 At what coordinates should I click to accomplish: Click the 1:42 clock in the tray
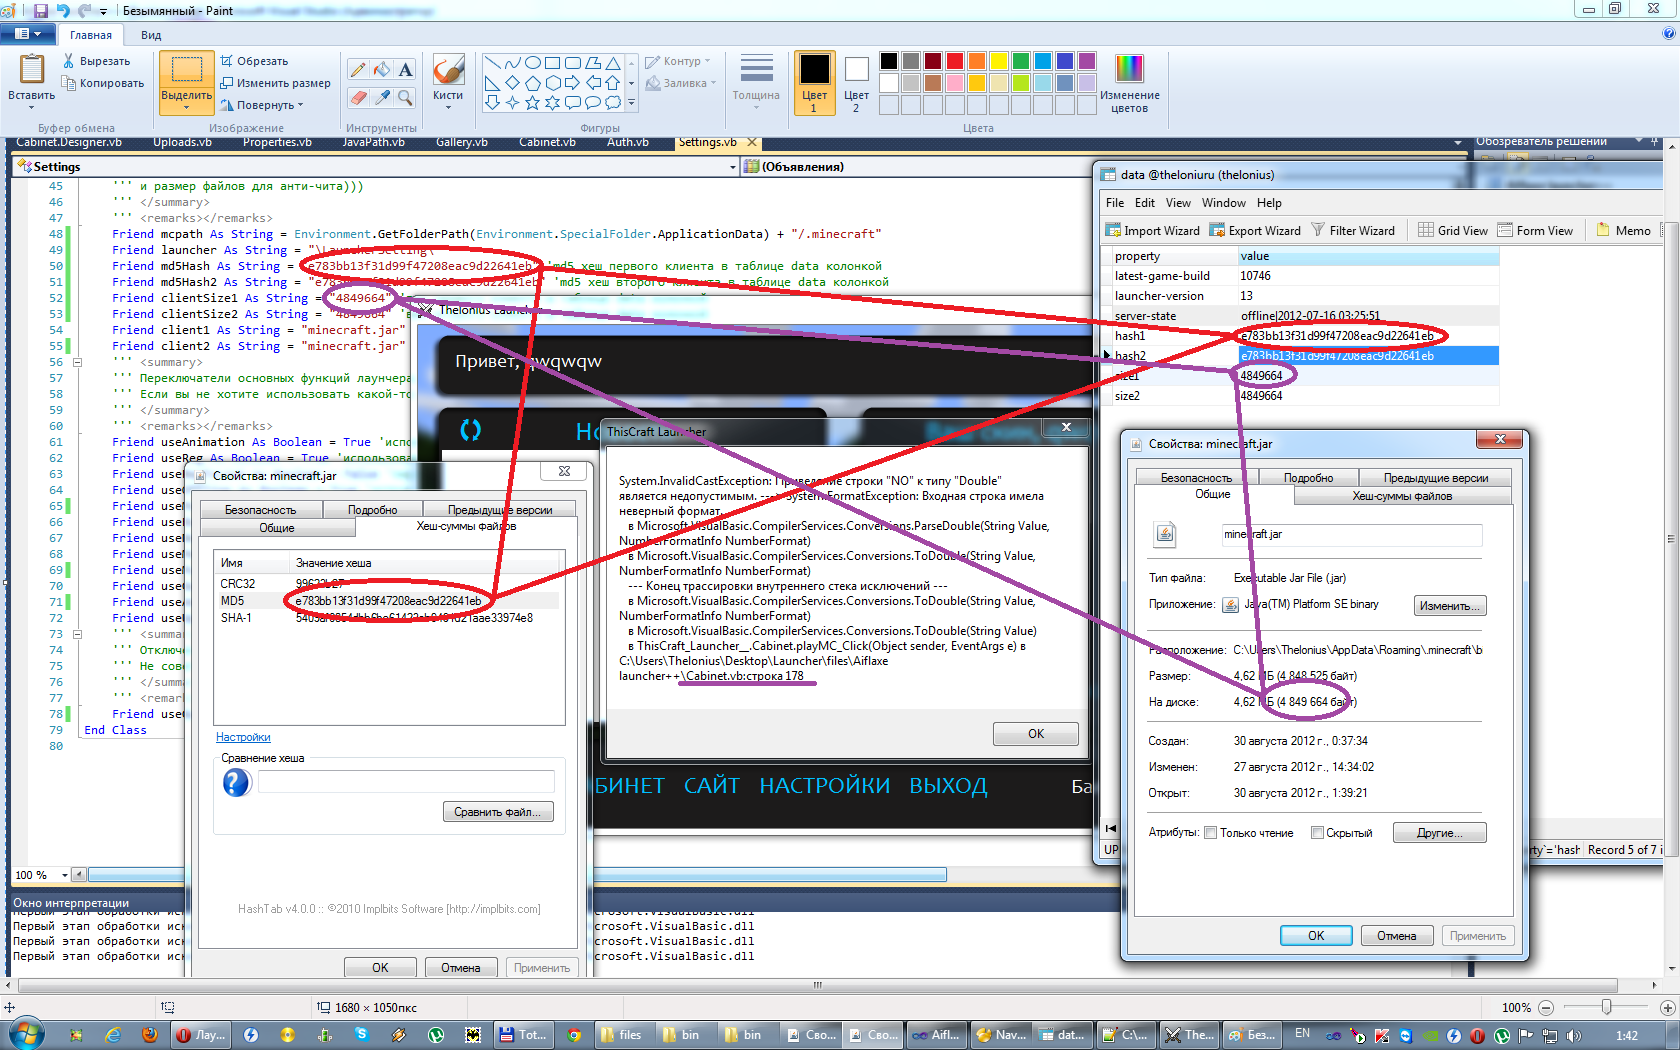[x=1627, y=1036]
